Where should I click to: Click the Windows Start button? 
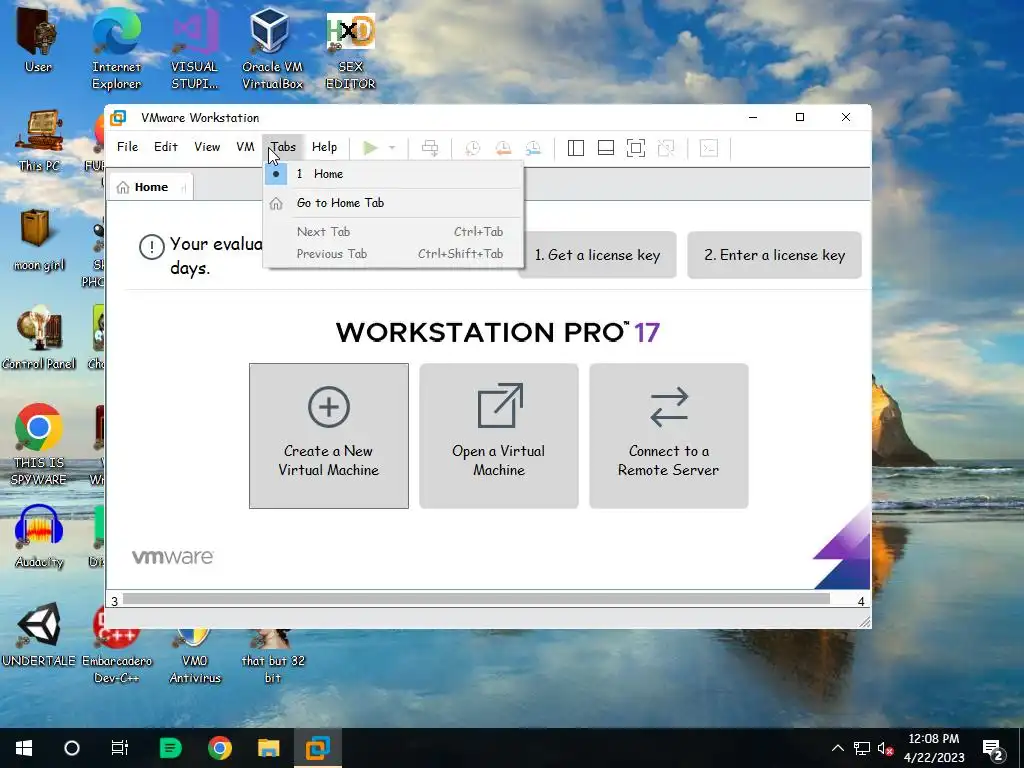[24, 748]
